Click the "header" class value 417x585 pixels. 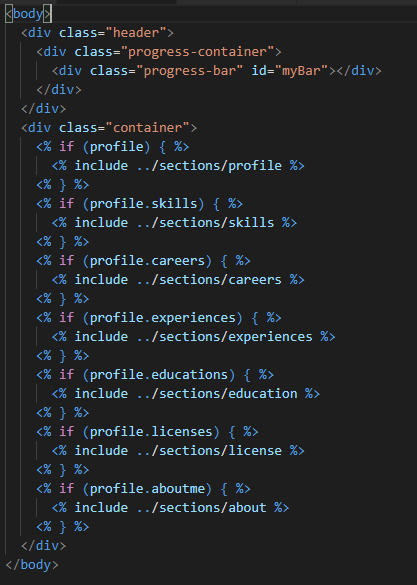click(136, 33)
